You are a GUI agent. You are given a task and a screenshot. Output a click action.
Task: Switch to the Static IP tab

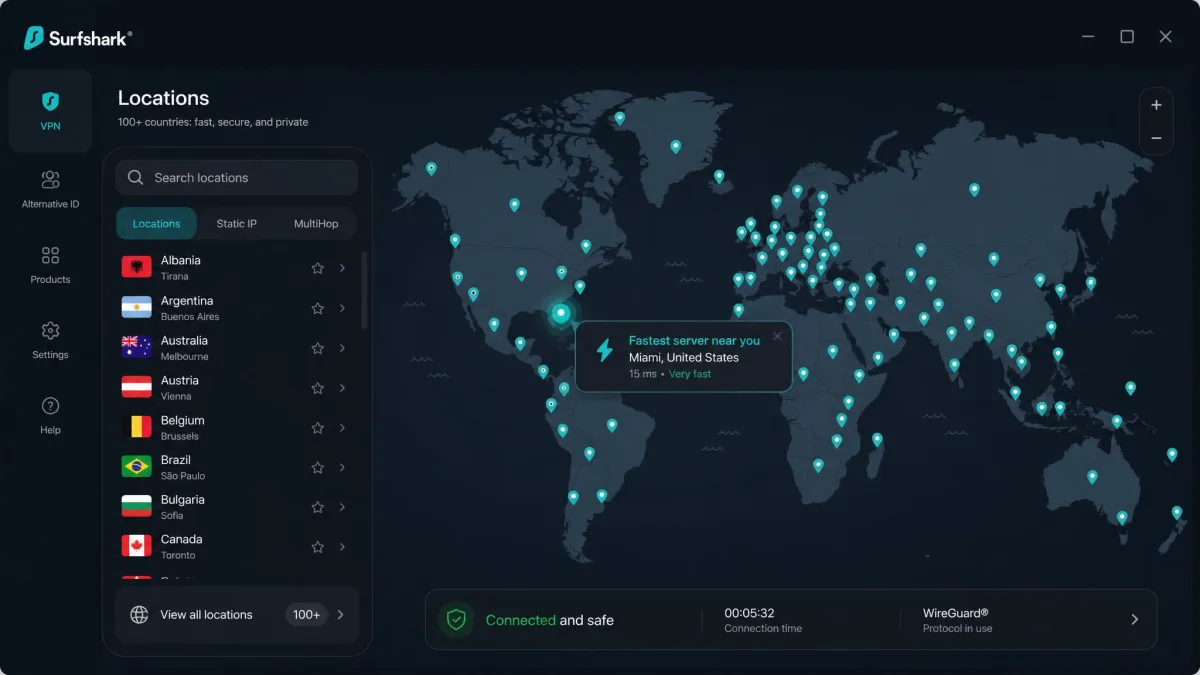[237, 224]
